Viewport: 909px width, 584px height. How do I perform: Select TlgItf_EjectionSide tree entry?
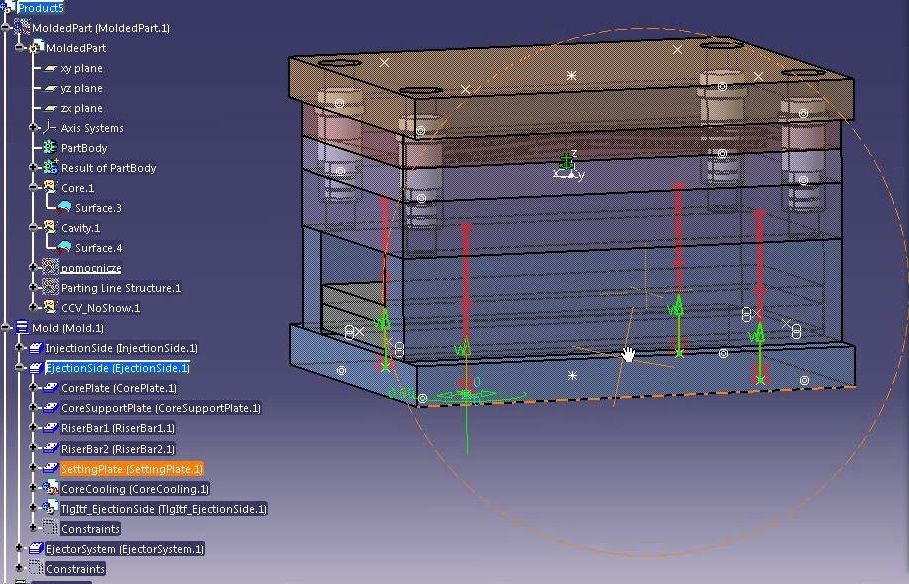[163, 509]
